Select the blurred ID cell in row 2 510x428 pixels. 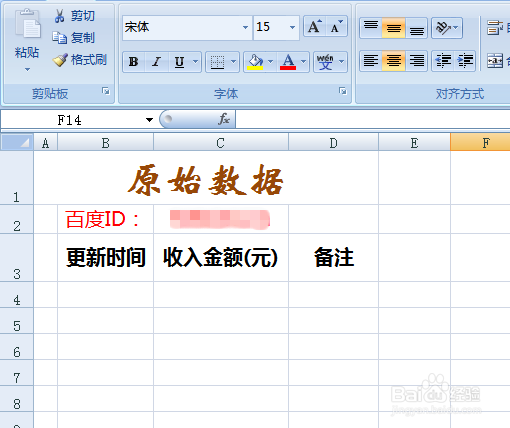tap(221, 219)
